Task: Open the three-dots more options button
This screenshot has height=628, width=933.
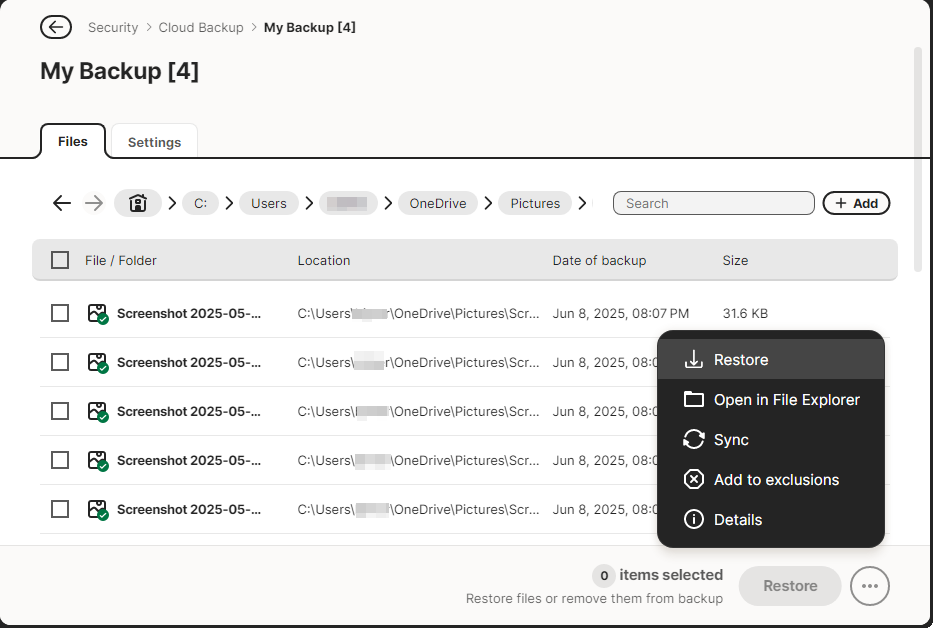Action: (869, 586)
